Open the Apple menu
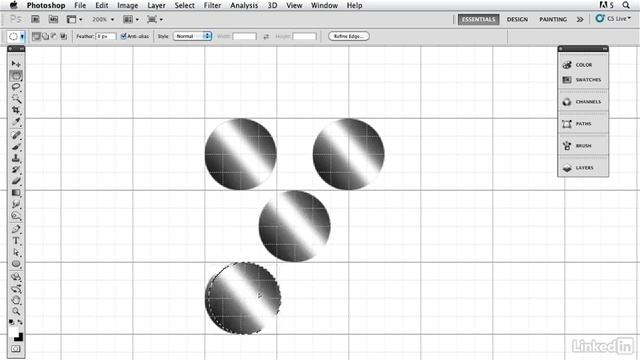Screen dimensions: 640x360 coord(13,5)
